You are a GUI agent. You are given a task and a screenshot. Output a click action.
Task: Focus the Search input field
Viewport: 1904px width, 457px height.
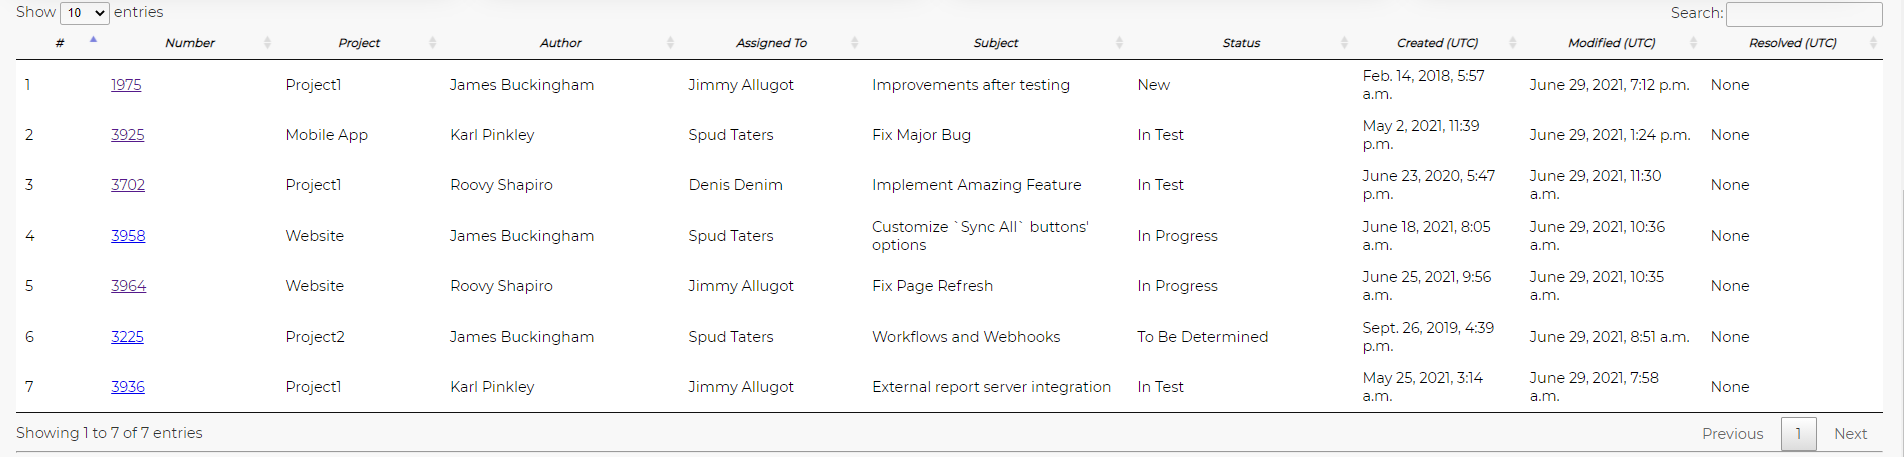(x=1804, y=14)
